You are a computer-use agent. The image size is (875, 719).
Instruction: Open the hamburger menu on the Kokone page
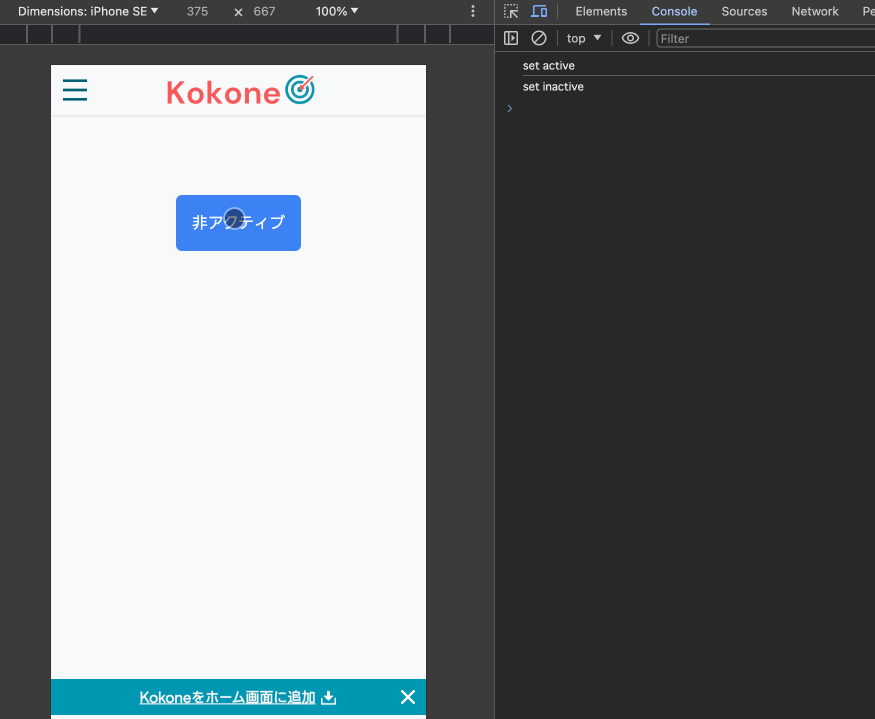pyautogui.click(x=75, y=90)
